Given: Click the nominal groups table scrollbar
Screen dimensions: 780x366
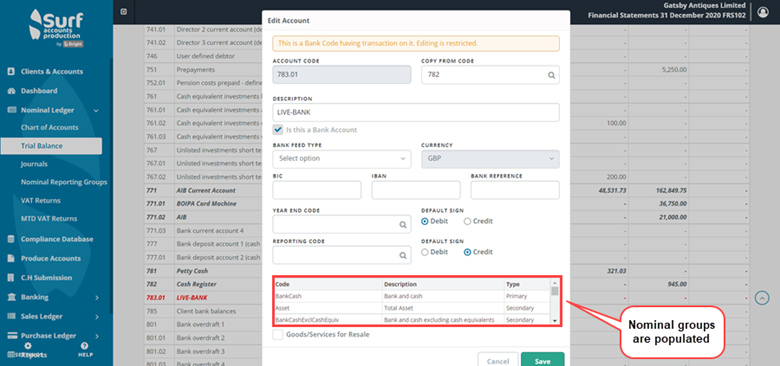Looking at the screenshot, I should (x=555, y=301).
